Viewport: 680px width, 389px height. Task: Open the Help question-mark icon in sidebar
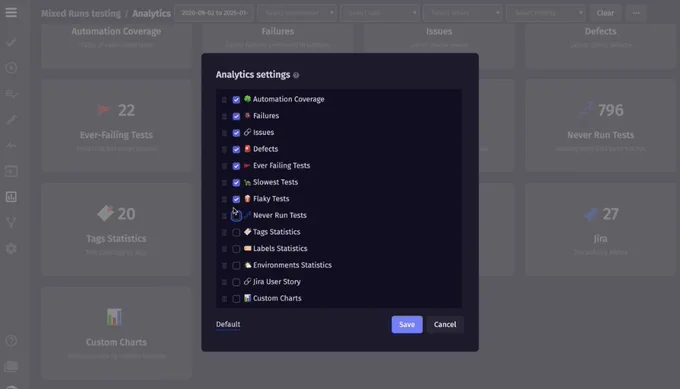(11, 341)
